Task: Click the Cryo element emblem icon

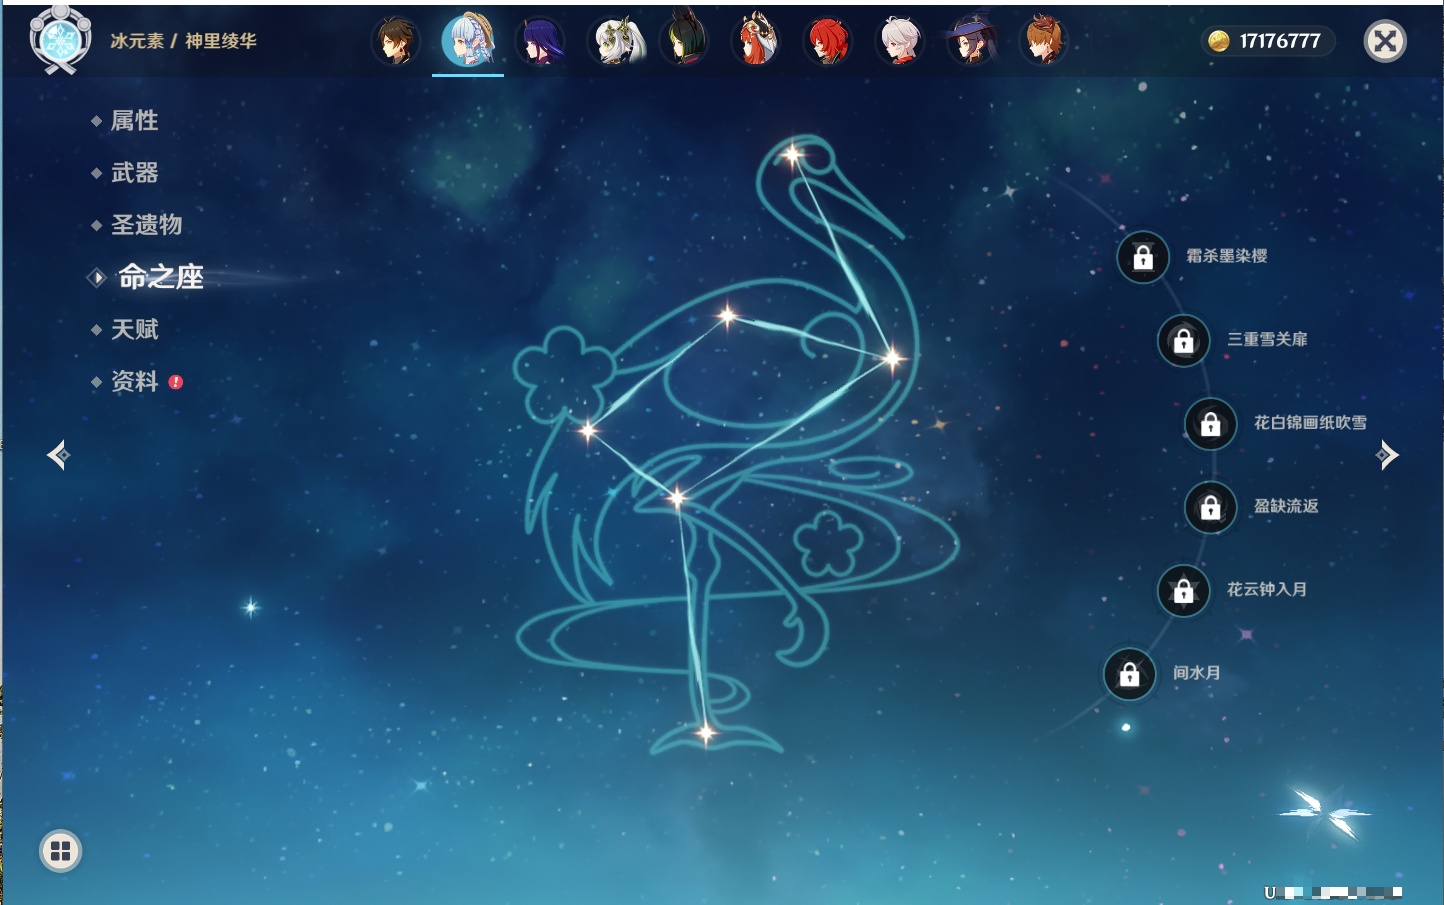Action: tap(60, 40)
